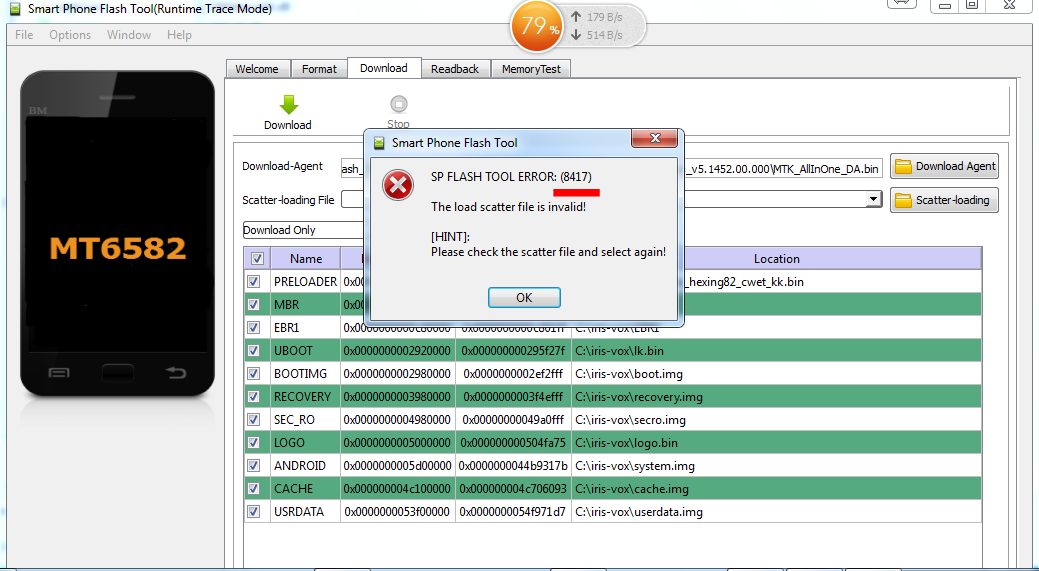Click begin address 0x0000000002980000 of BOOTIMG
Screen dimensions: 1039x571
coord(398,374)
